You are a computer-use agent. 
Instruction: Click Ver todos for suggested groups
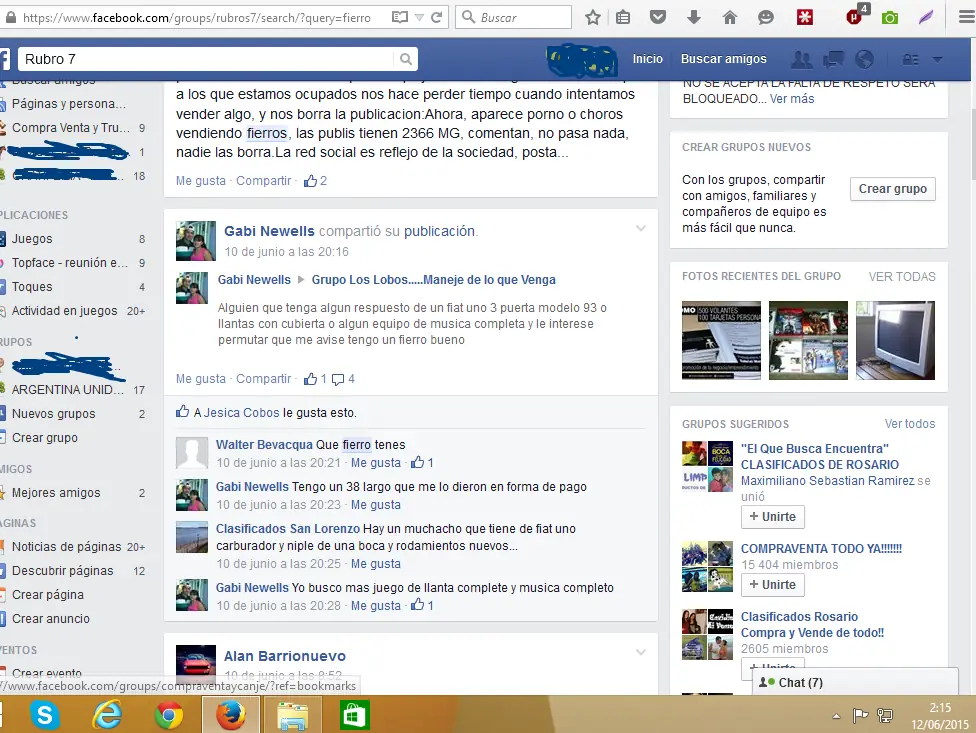click(x=910, y=424)
